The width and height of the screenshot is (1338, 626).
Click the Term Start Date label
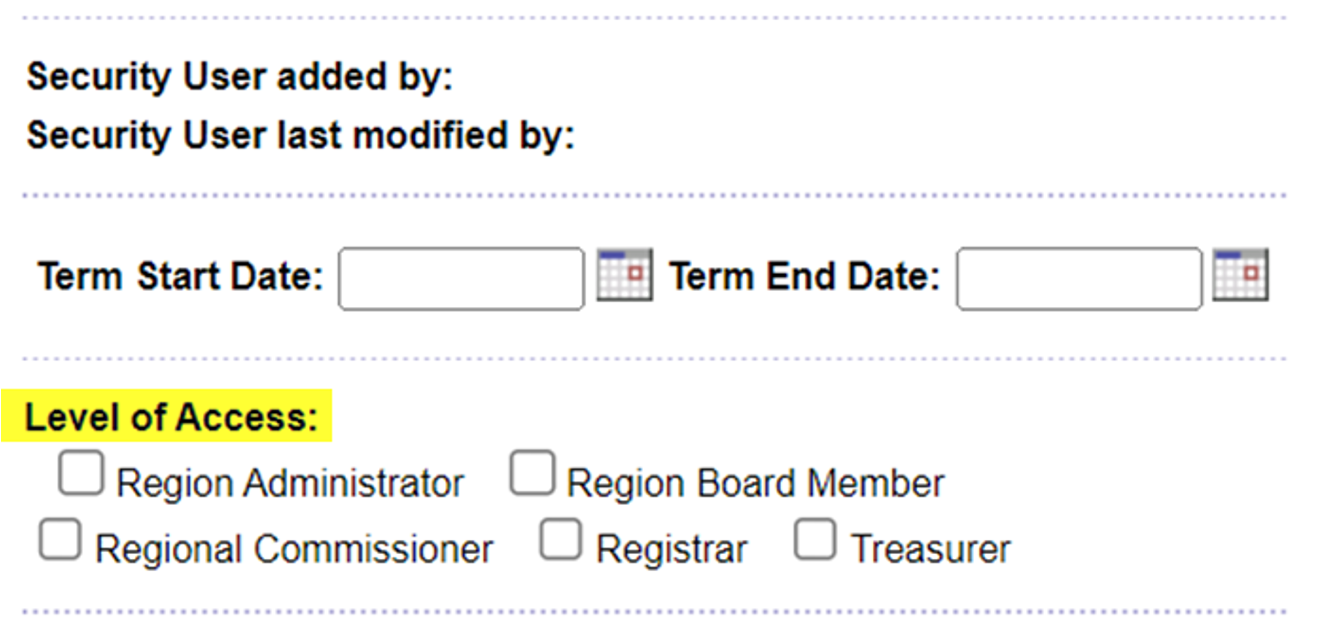coord(181,276)
